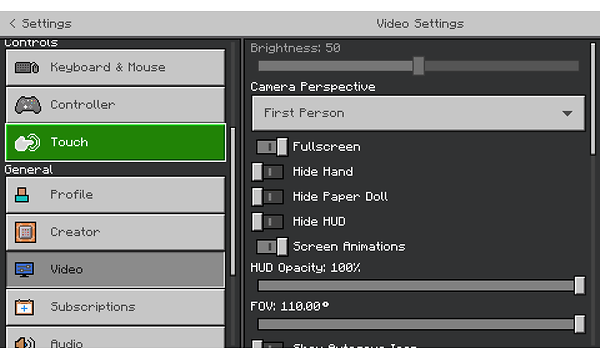Open the Subscriptions settings tab
Screen dimensions: 600x360
tap(115, 307)
